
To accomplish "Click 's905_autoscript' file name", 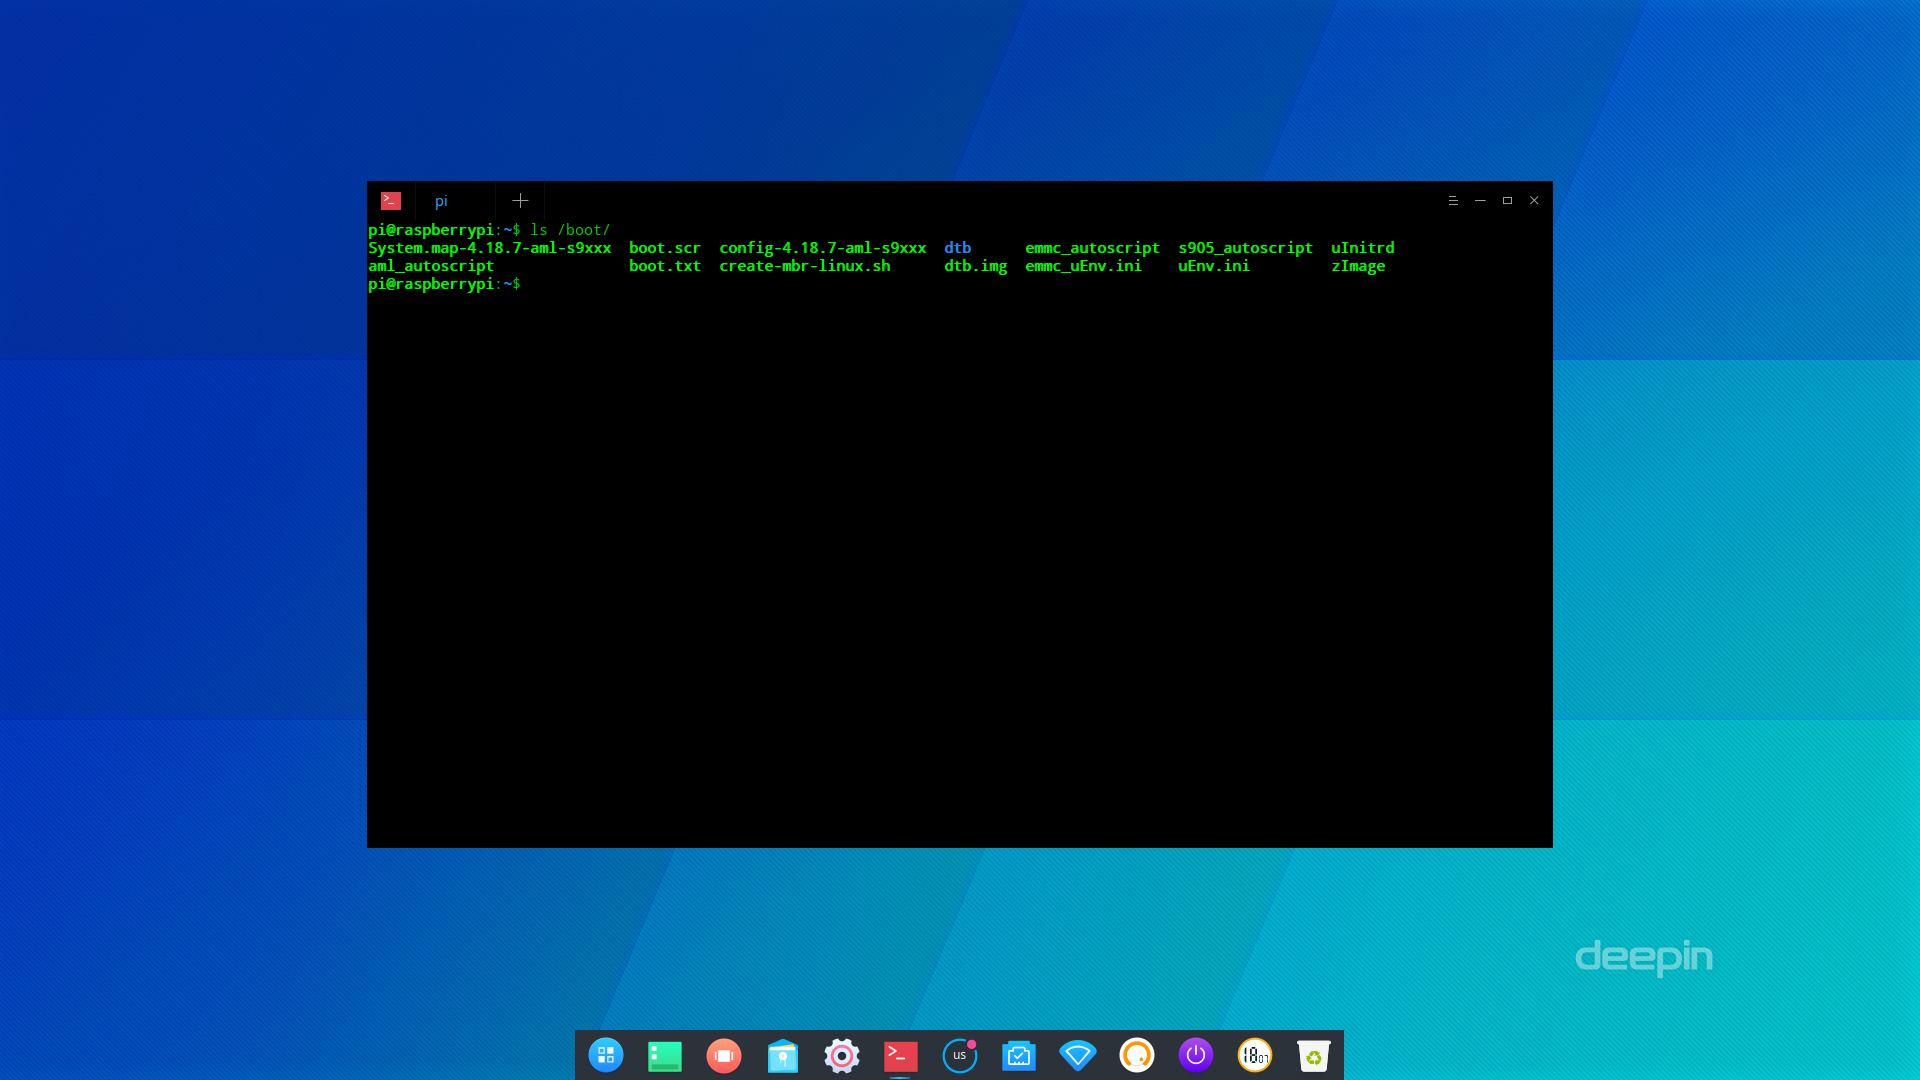I will pos(1245,248).
